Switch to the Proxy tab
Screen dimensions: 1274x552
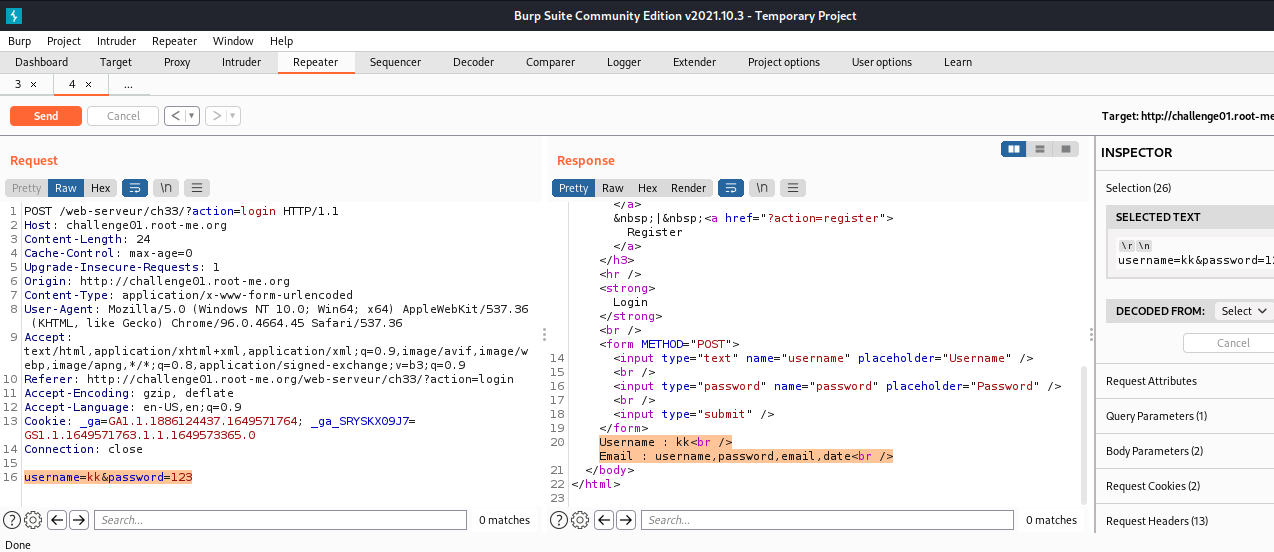pos(177,62)
